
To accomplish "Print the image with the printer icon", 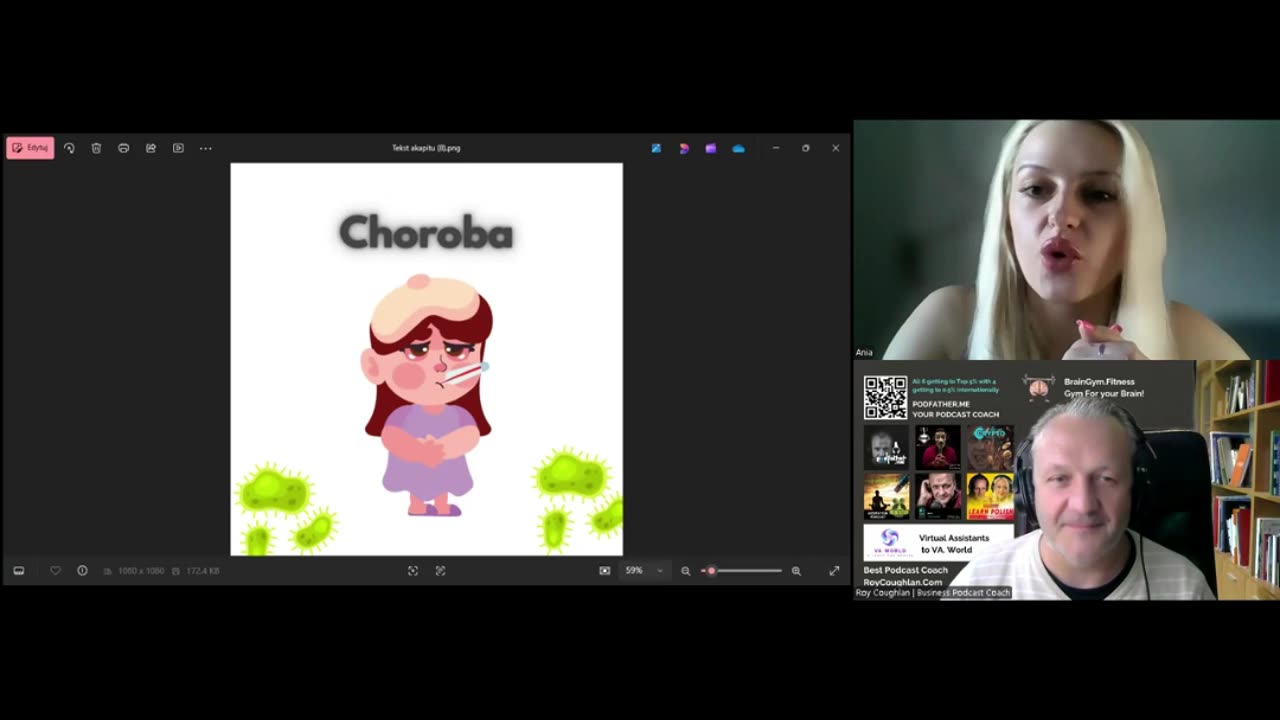I will point(123,148).
